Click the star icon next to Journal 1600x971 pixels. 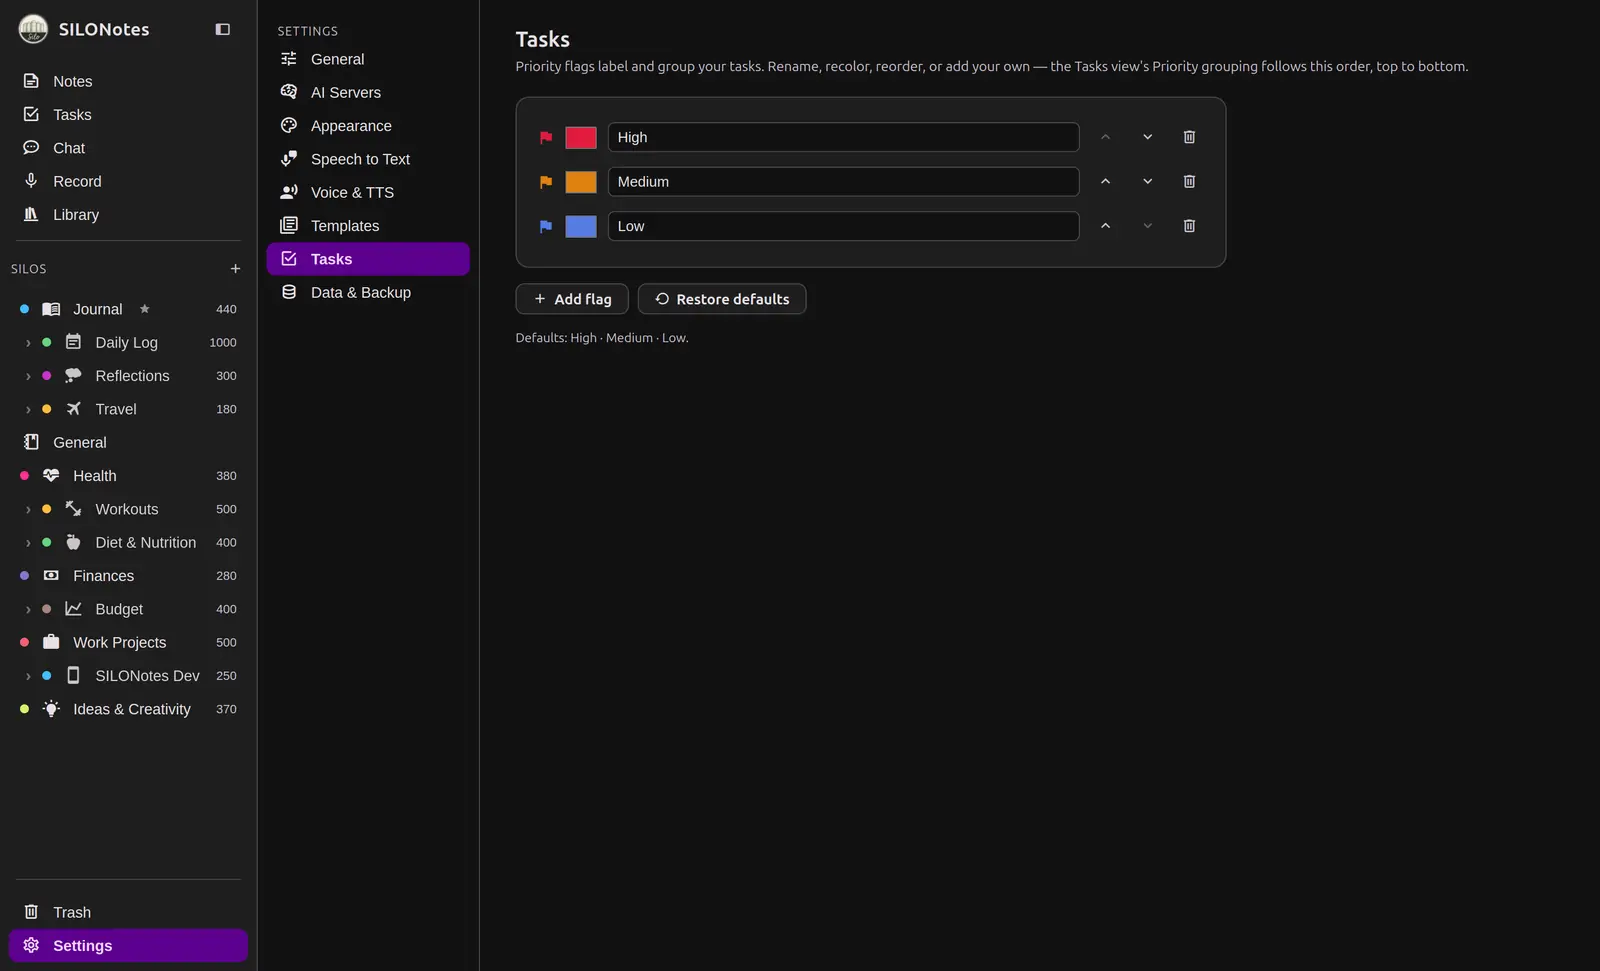click(x=144, y=309)
